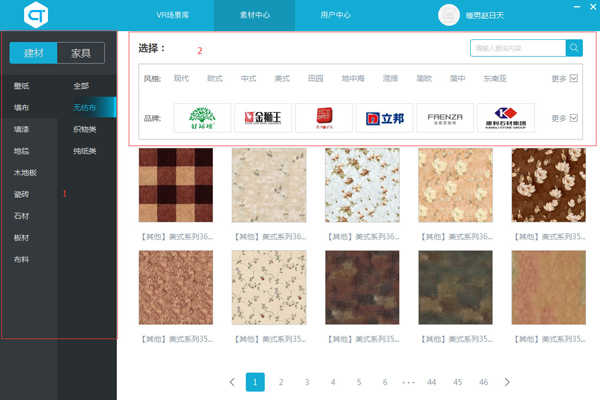Open the 用户中心 tab
The image size is (600, 400).
335,15
